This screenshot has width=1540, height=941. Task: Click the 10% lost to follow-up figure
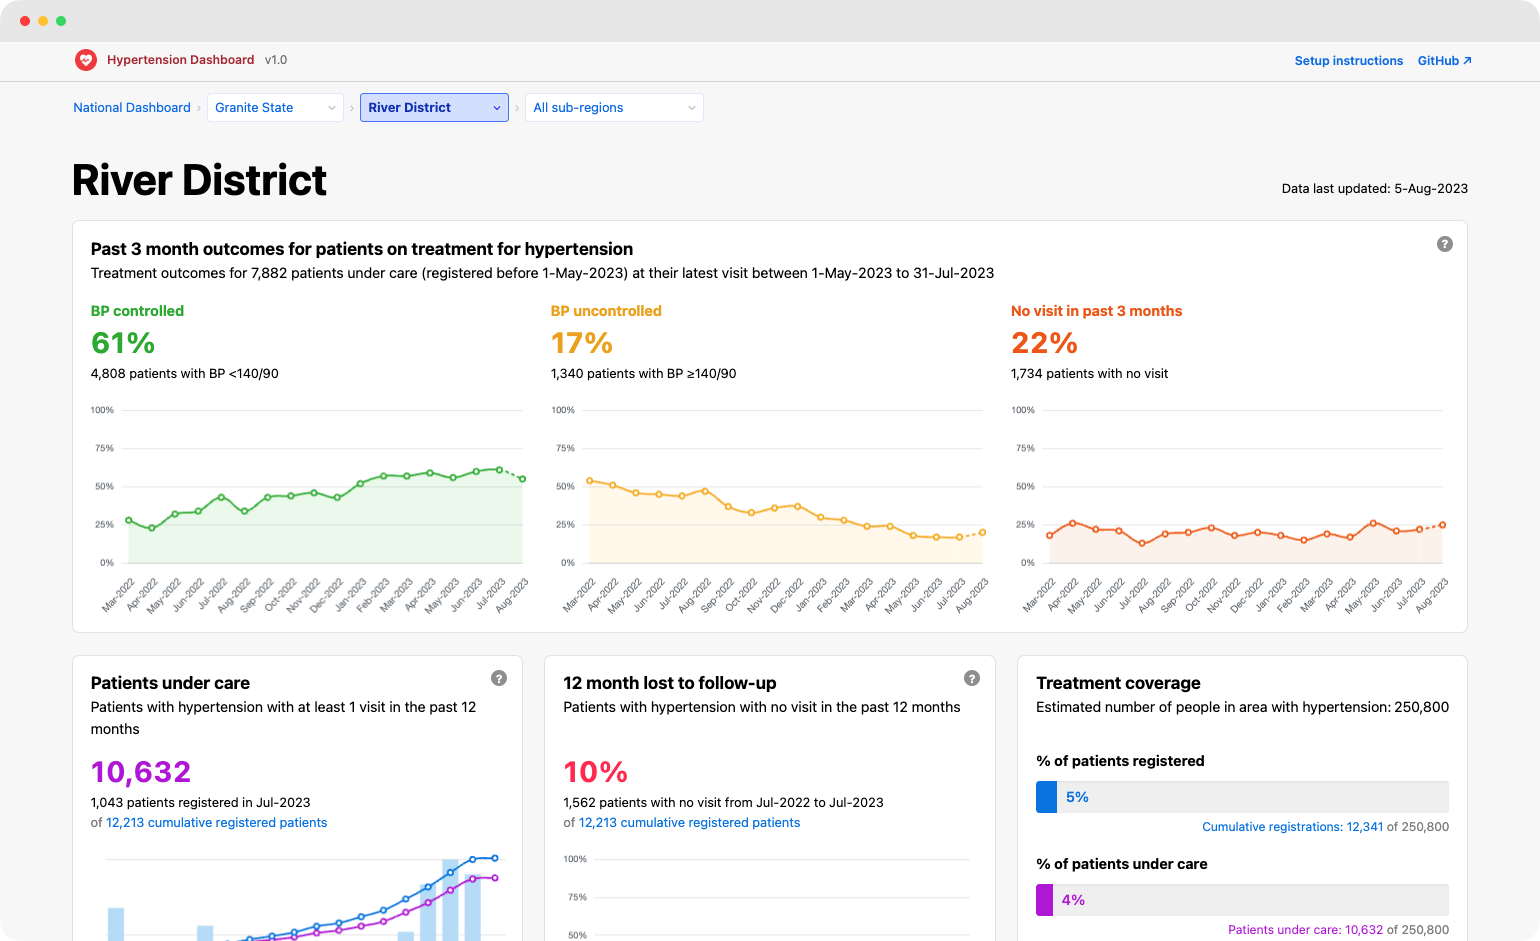tap(596, 772)
